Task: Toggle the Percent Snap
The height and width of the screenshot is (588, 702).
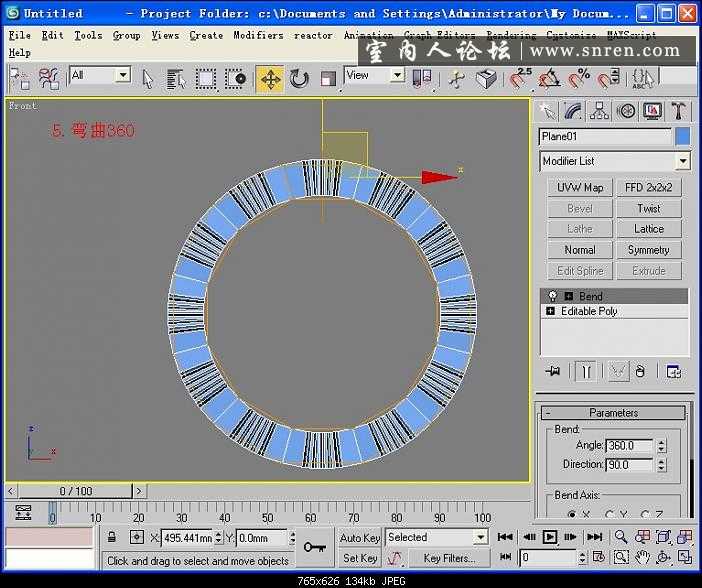Action: coord(578,79)
